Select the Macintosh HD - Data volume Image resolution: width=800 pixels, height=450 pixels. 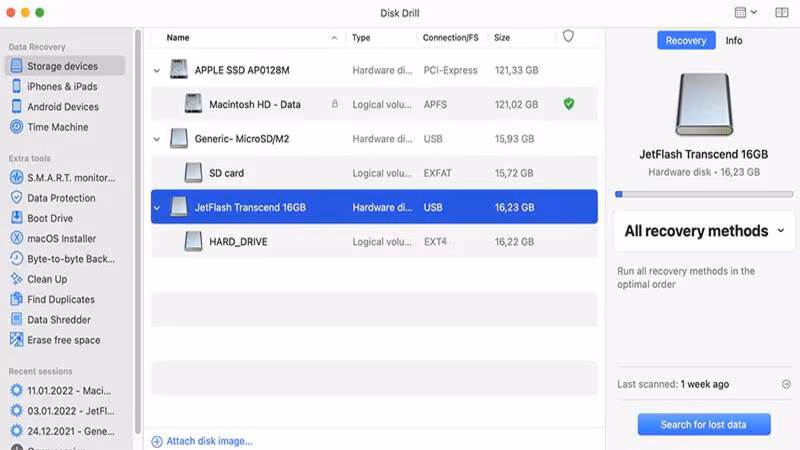click(374, 104)
